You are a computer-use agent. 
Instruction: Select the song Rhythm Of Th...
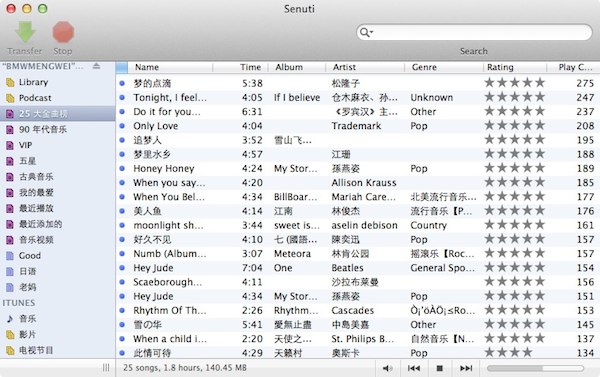pos(170,310)
